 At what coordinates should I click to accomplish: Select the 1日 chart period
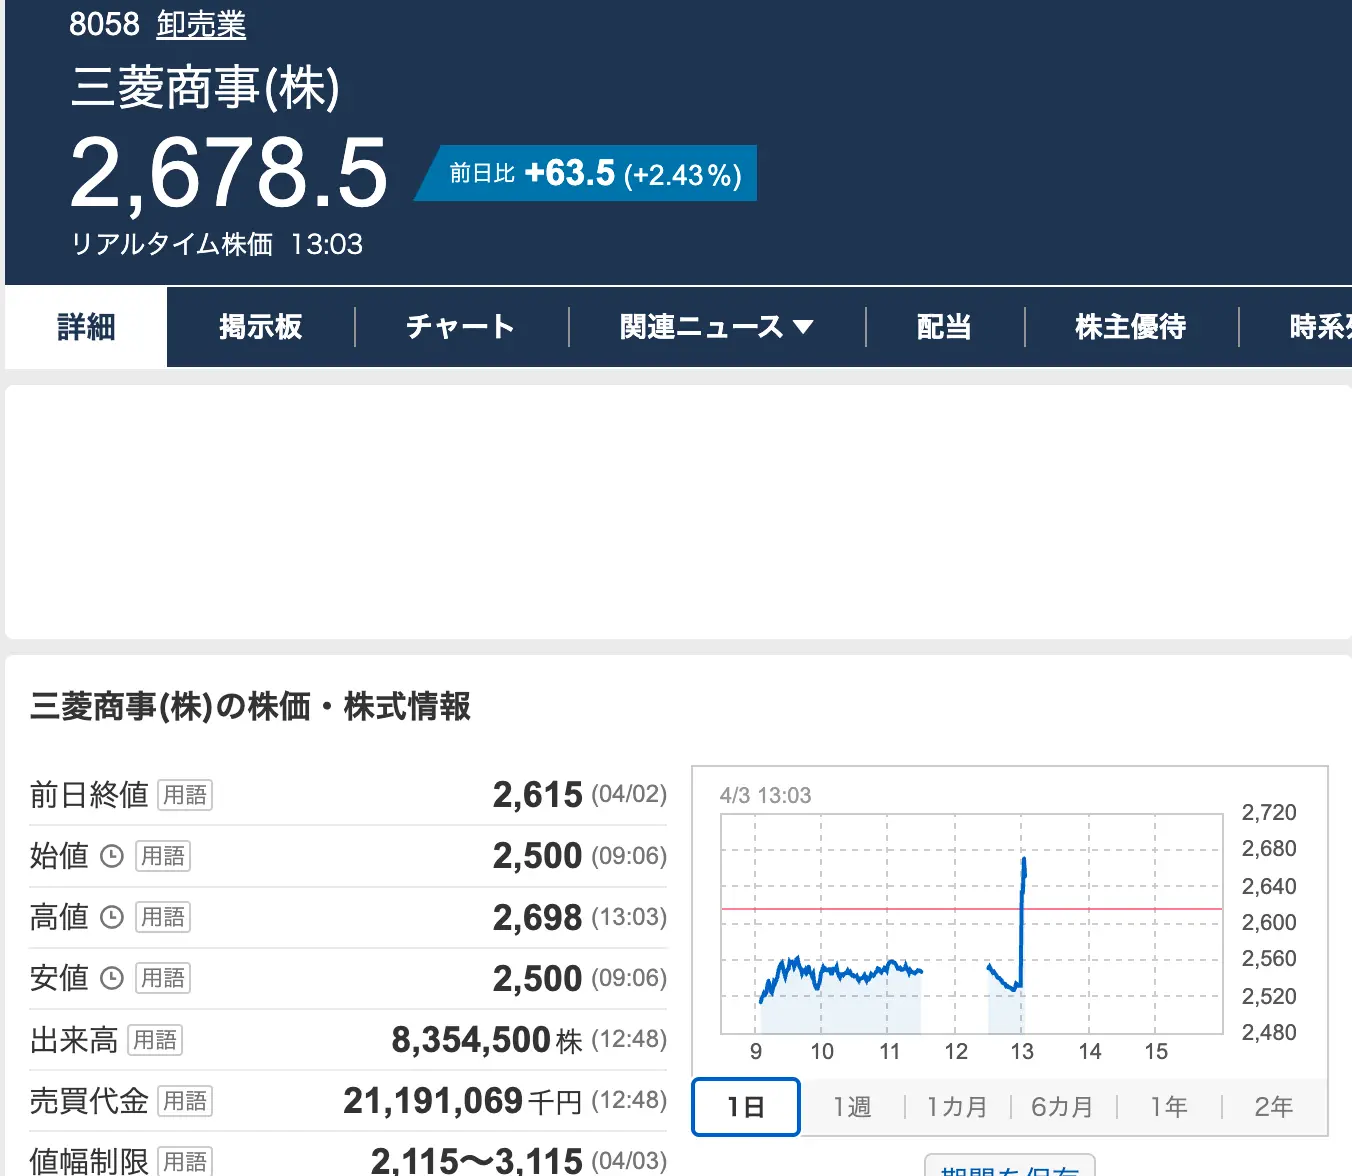click(746, 1107)
